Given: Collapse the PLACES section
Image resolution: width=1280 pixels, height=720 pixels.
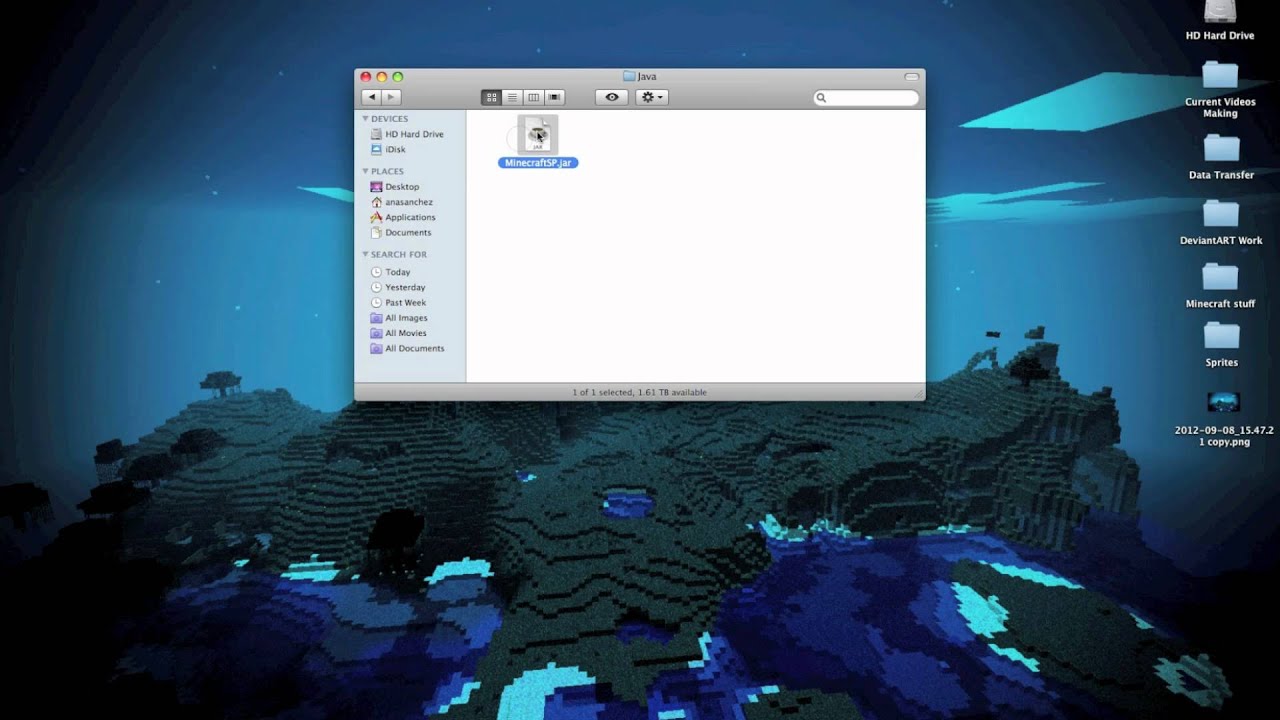Looking at the screenshot, I should [366, 171].
